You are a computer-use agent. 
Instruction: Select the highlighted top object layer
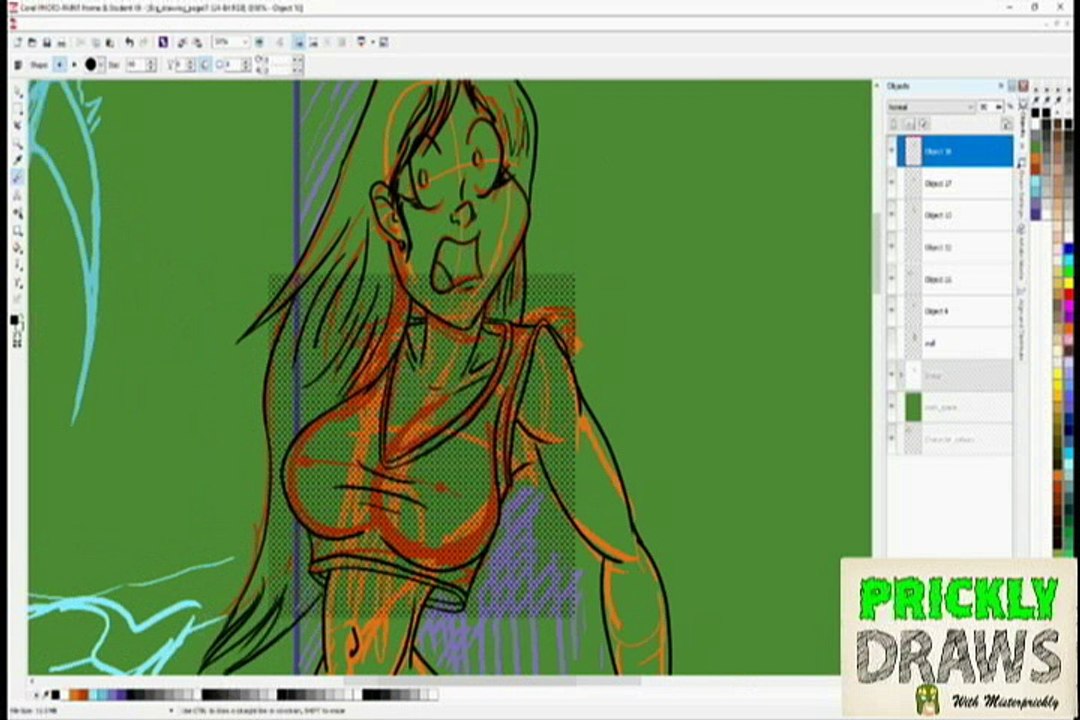(x=955, y=152)
